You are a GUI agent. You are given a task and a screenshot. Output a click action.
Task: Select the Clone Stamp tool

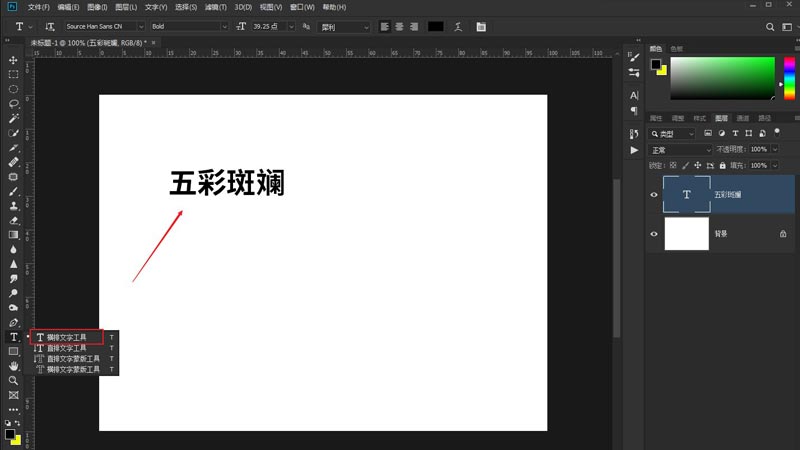pos(13,206)
